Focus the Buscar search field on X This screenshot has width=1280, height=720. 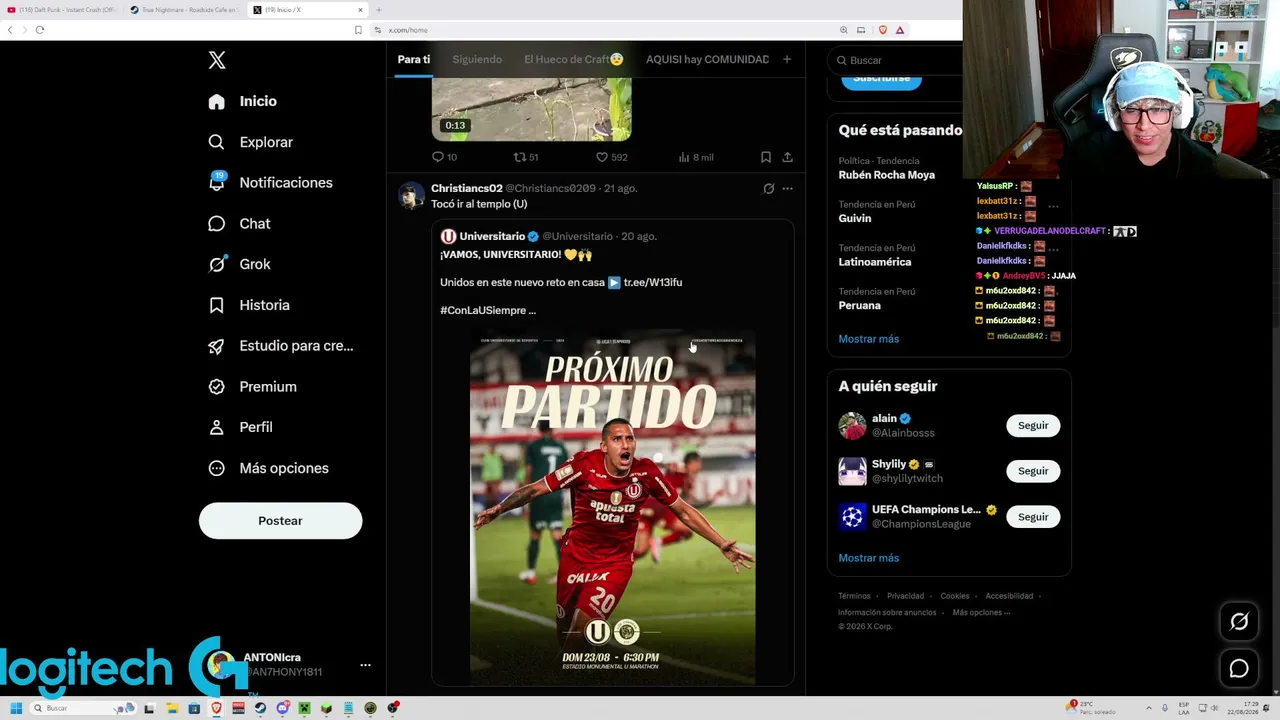895,60
